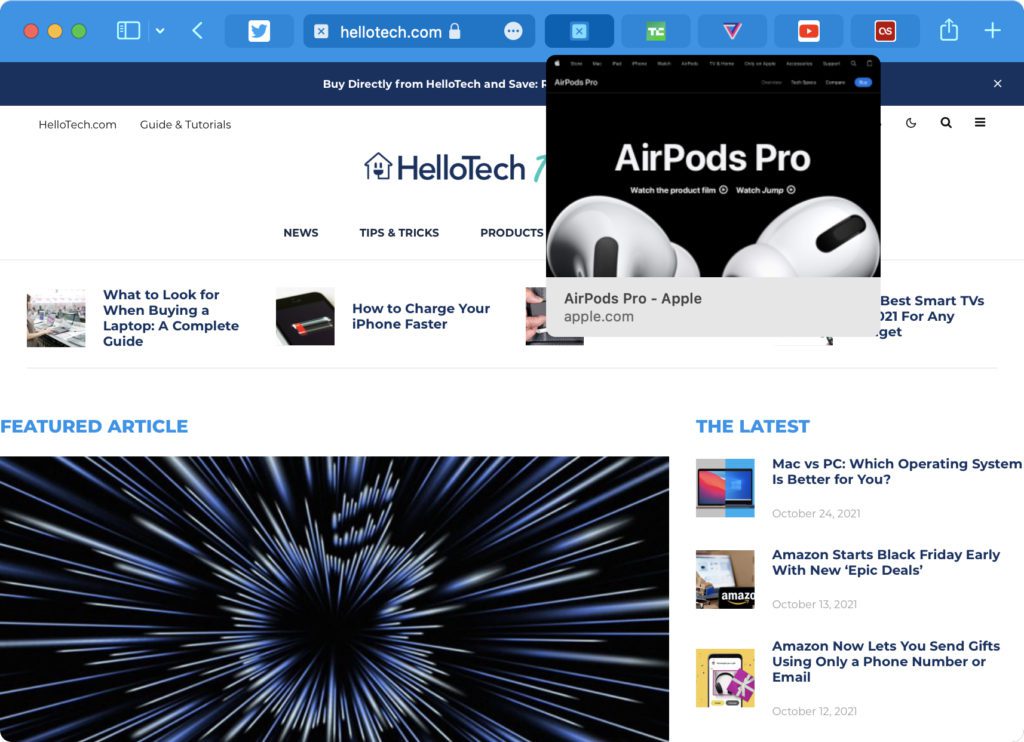Open How to Charge Your iPhone Faster

(x=421, y=316)
